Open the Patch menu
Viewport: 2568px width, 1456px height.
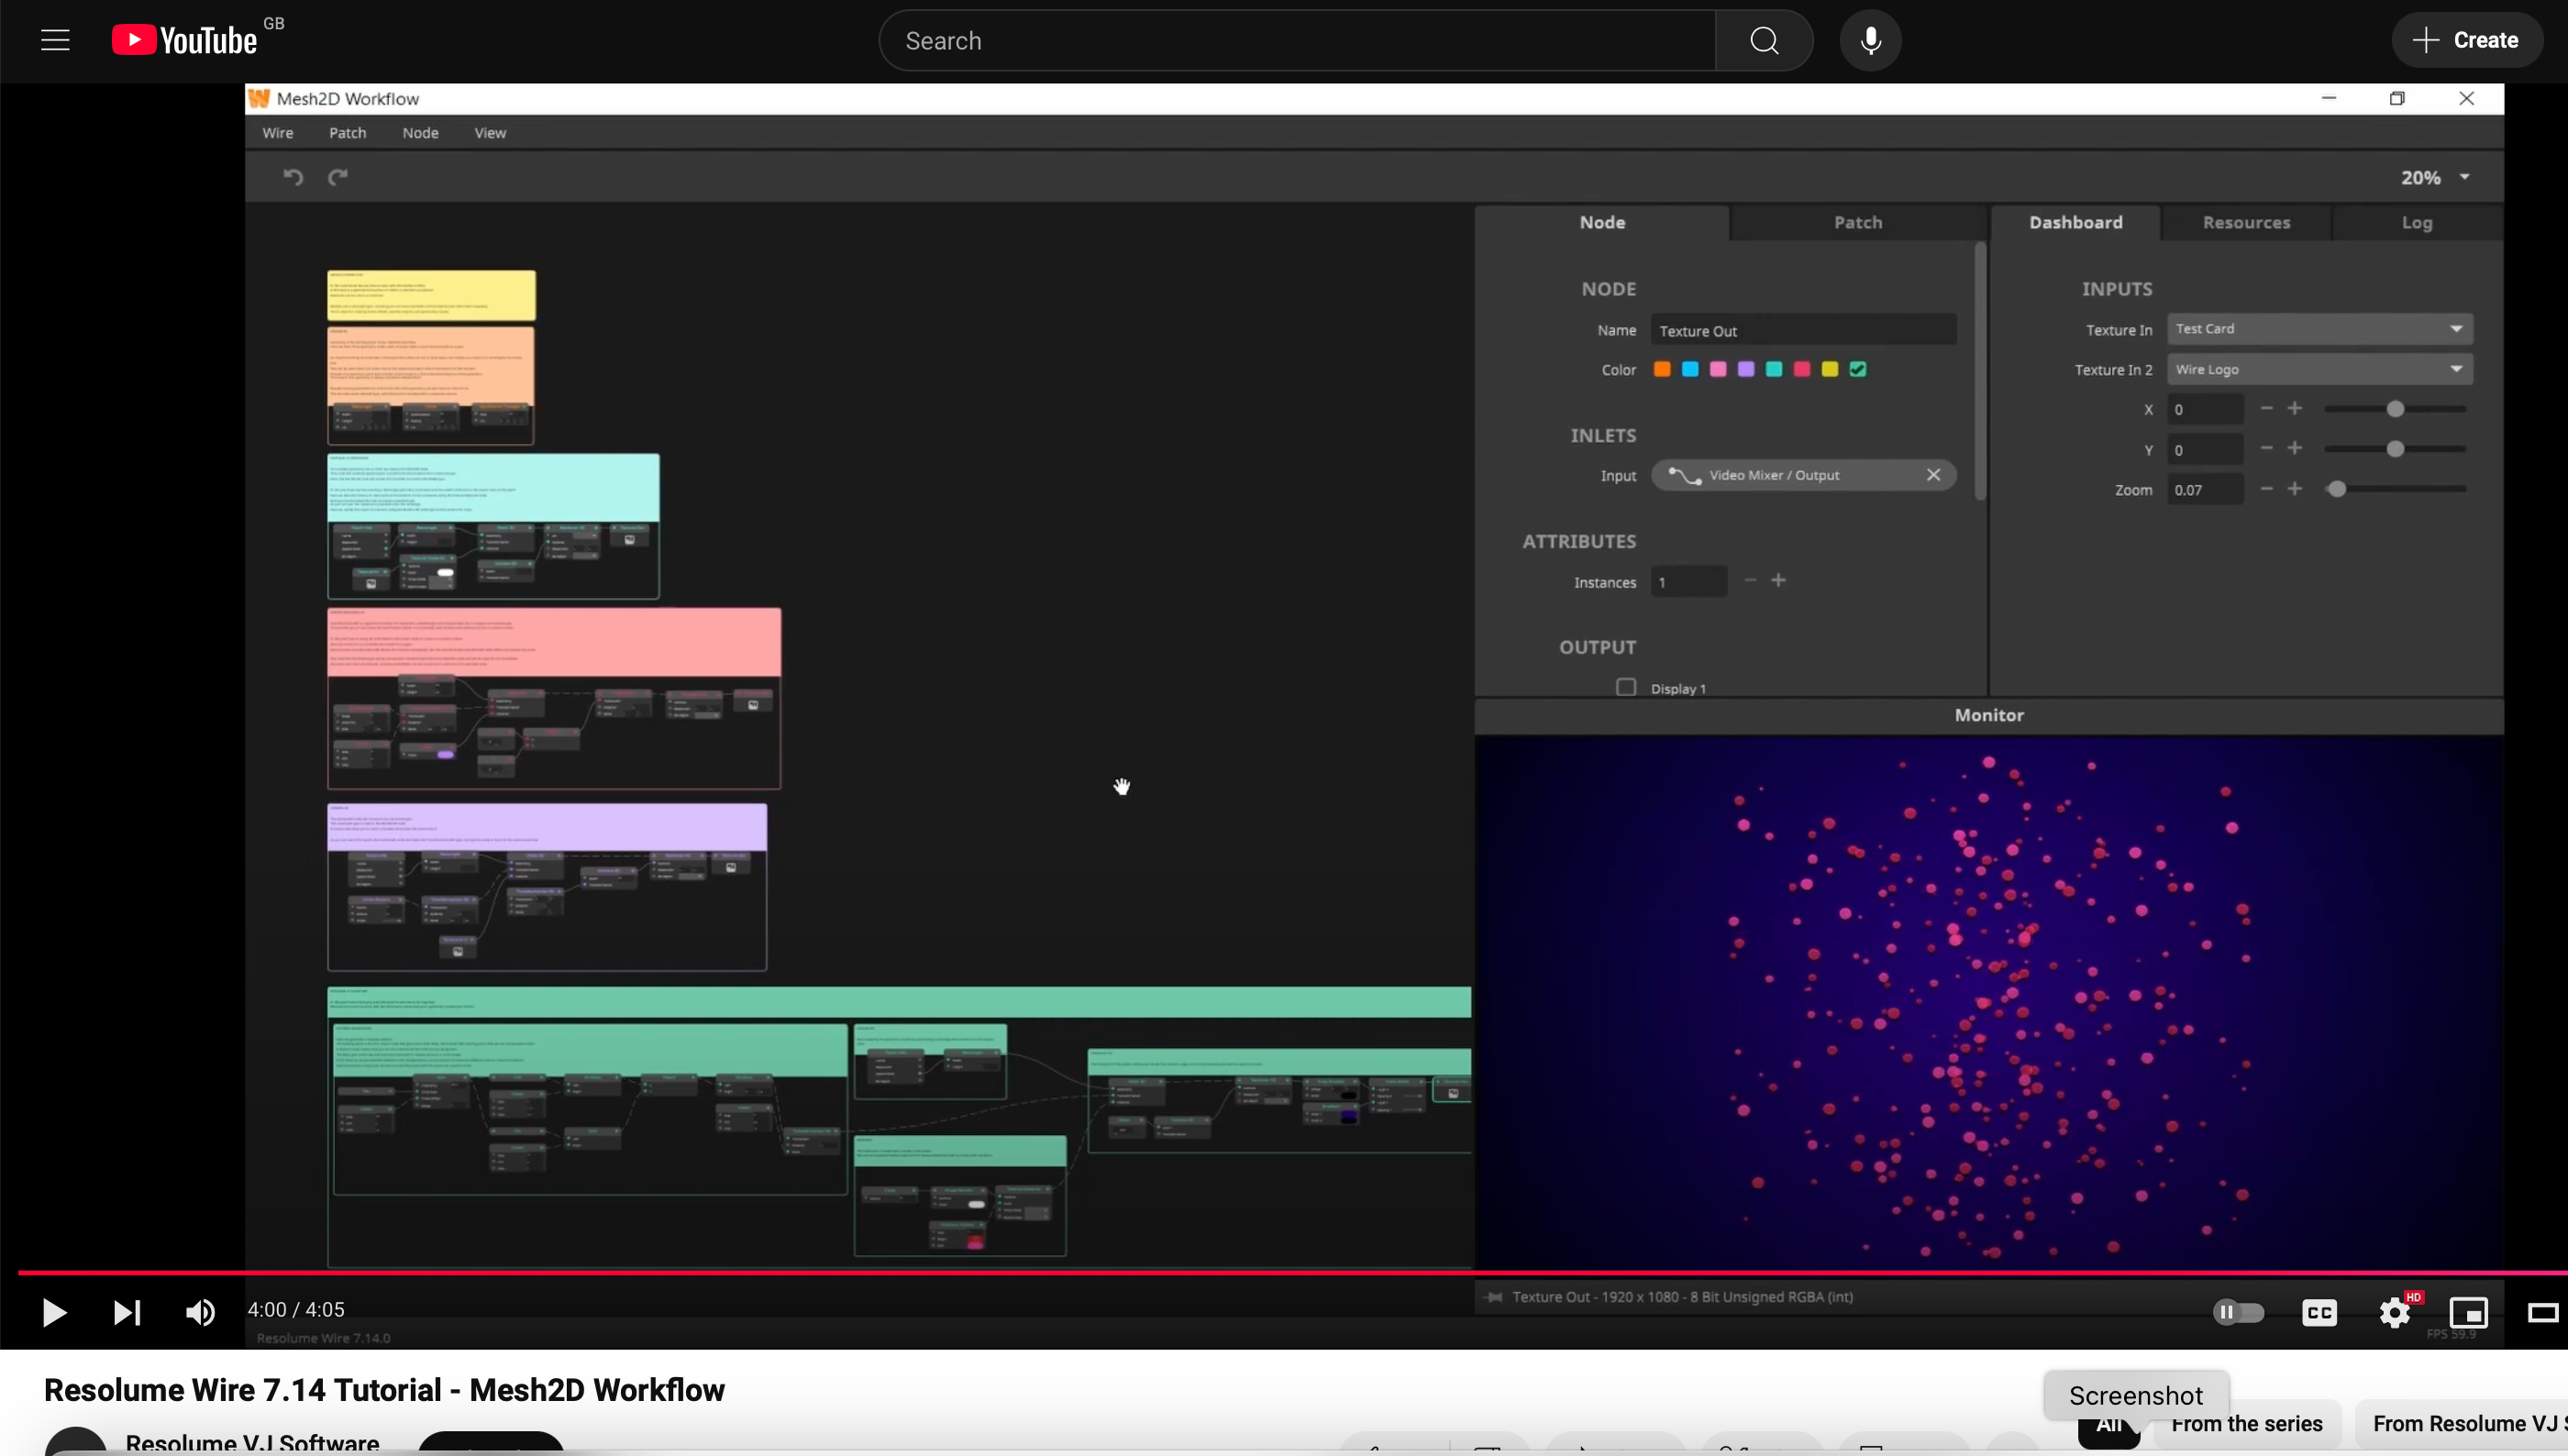pyautogui.click(x=347, y=133)
